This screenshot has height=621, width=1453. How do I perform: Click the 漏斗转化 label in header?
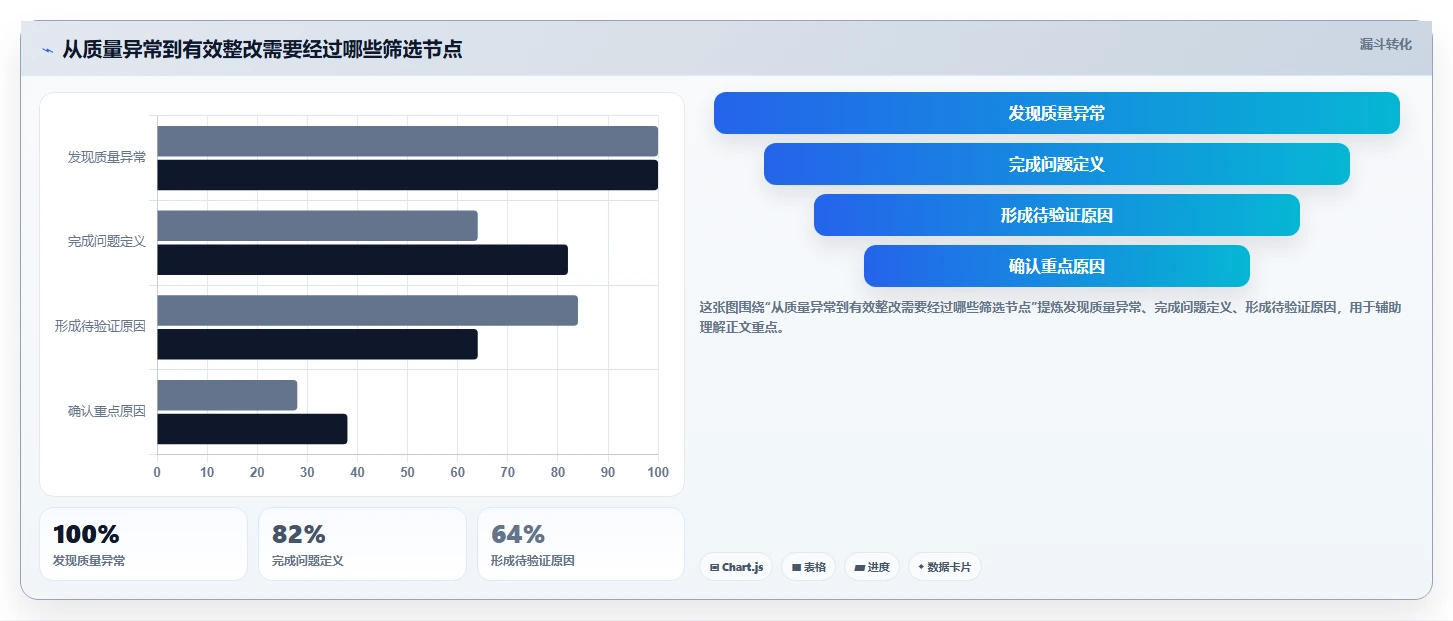1385,44
